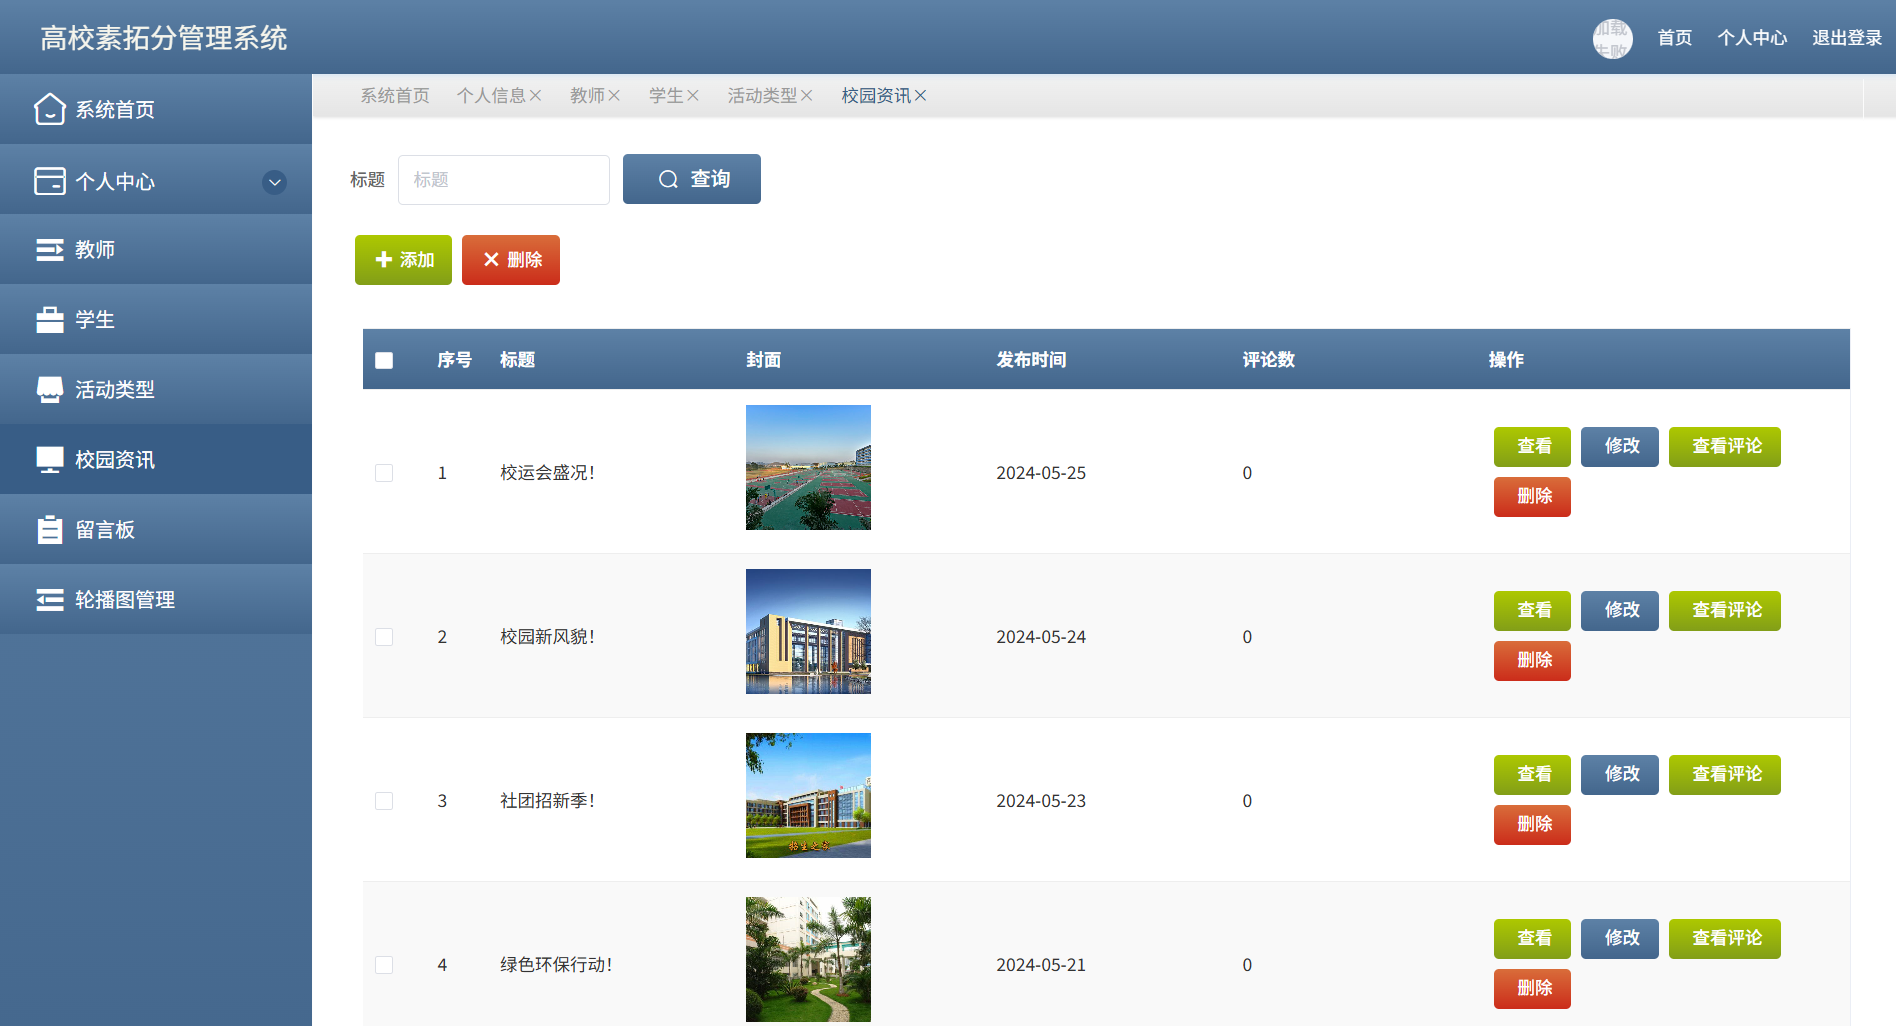
Task: Select the 校园资讯 tab
Action: (876, 95)
